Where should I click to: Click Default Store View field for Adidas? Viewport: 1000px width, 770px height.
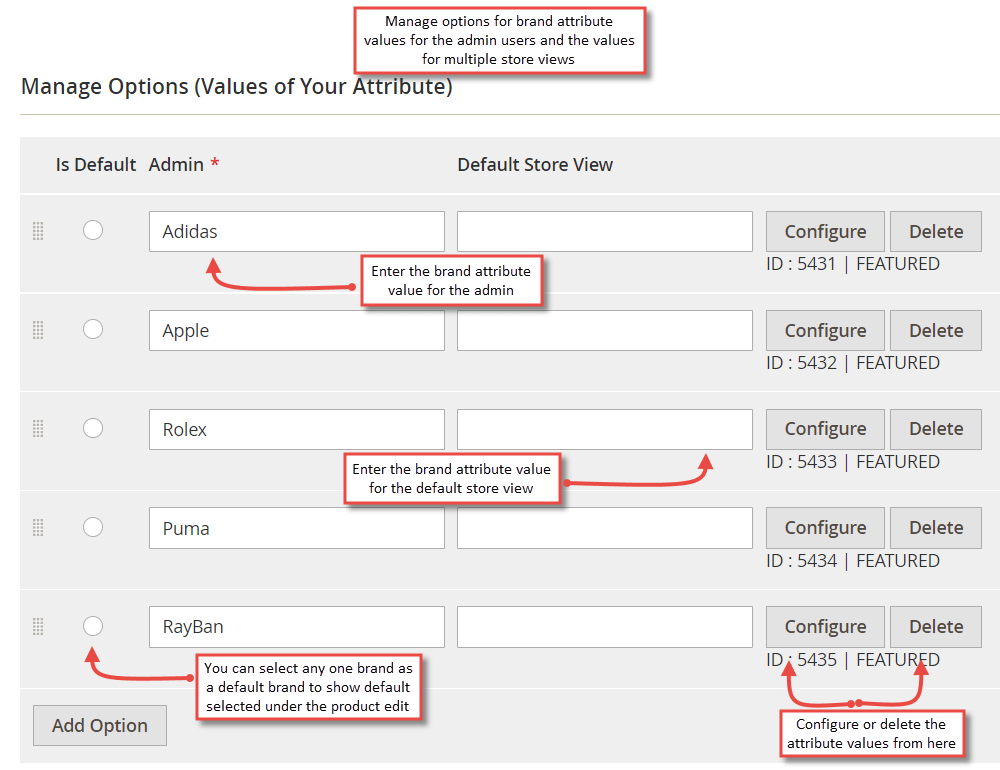[x=605, y=232]
